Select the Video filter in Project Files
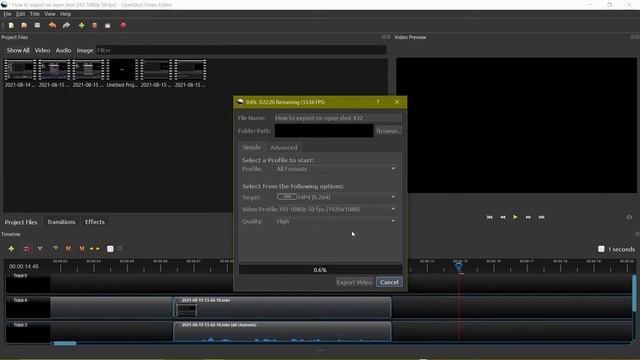Viewport: 640px width, 360px height. [42, 50]
